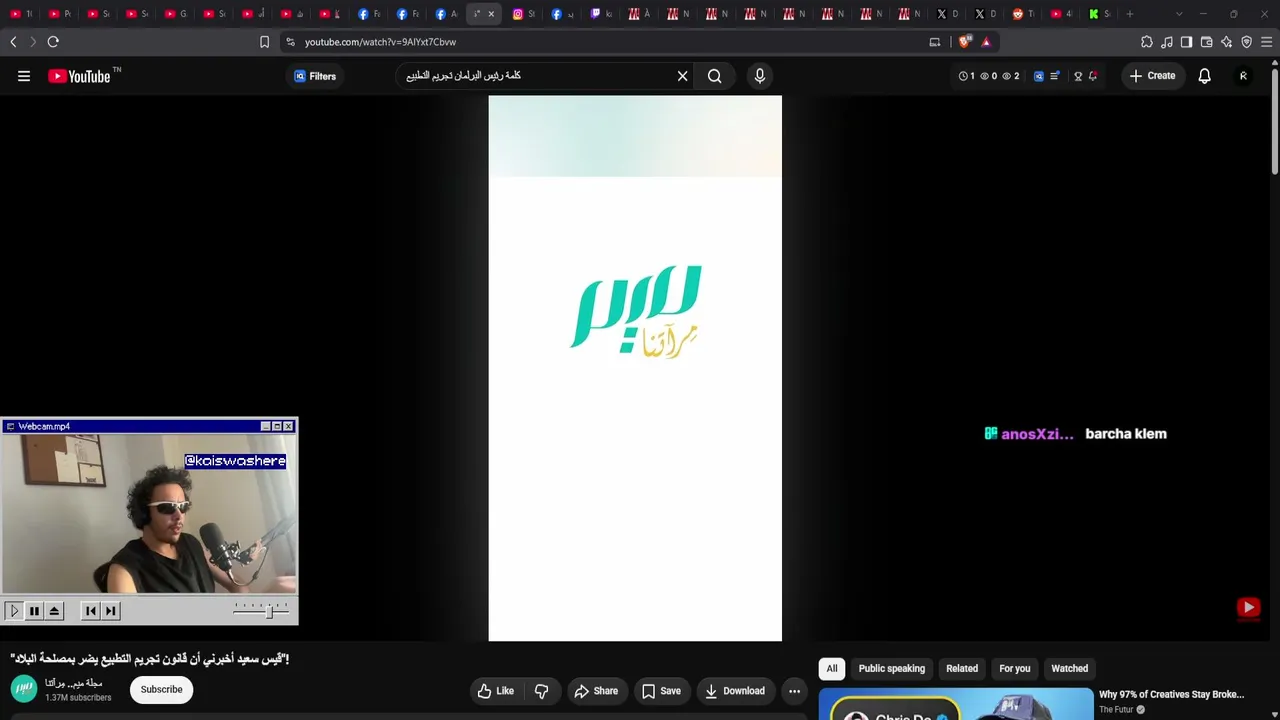Start voice search with the microphone

pyautogui.click(x=760, y=76)
